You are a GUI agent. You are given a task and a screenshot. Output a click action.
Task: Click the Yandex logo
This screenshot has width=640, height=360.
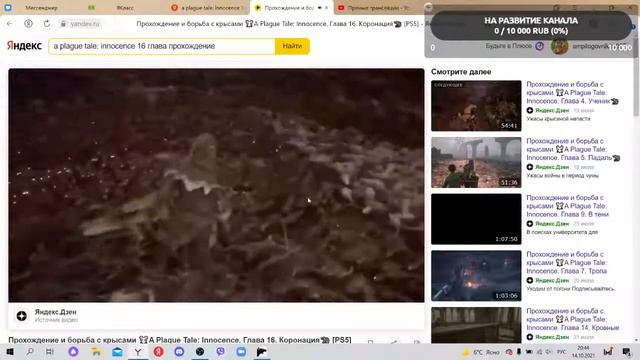[24, 46]
